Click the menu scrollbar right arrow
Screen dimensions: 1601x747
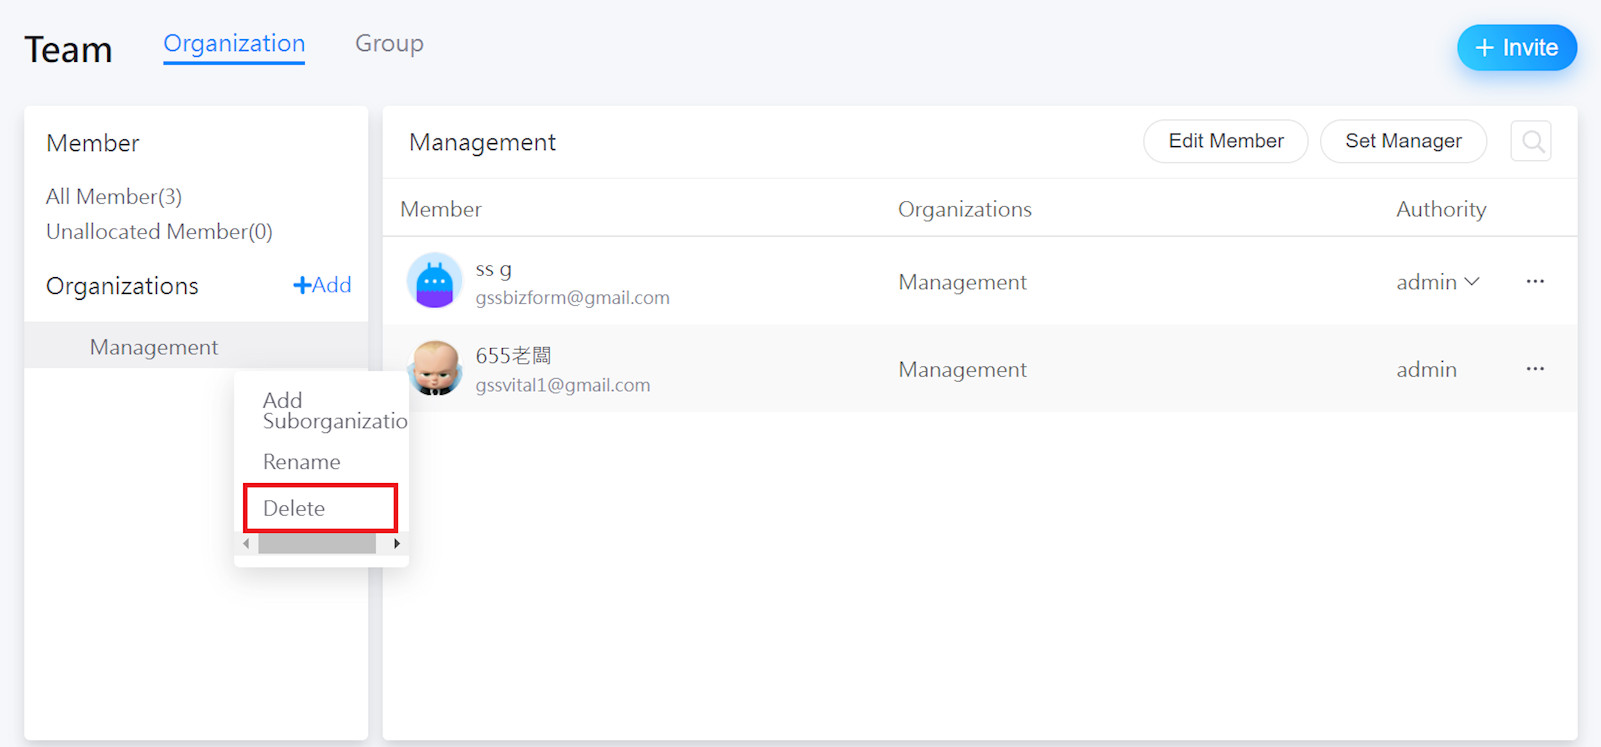[397, 544]
